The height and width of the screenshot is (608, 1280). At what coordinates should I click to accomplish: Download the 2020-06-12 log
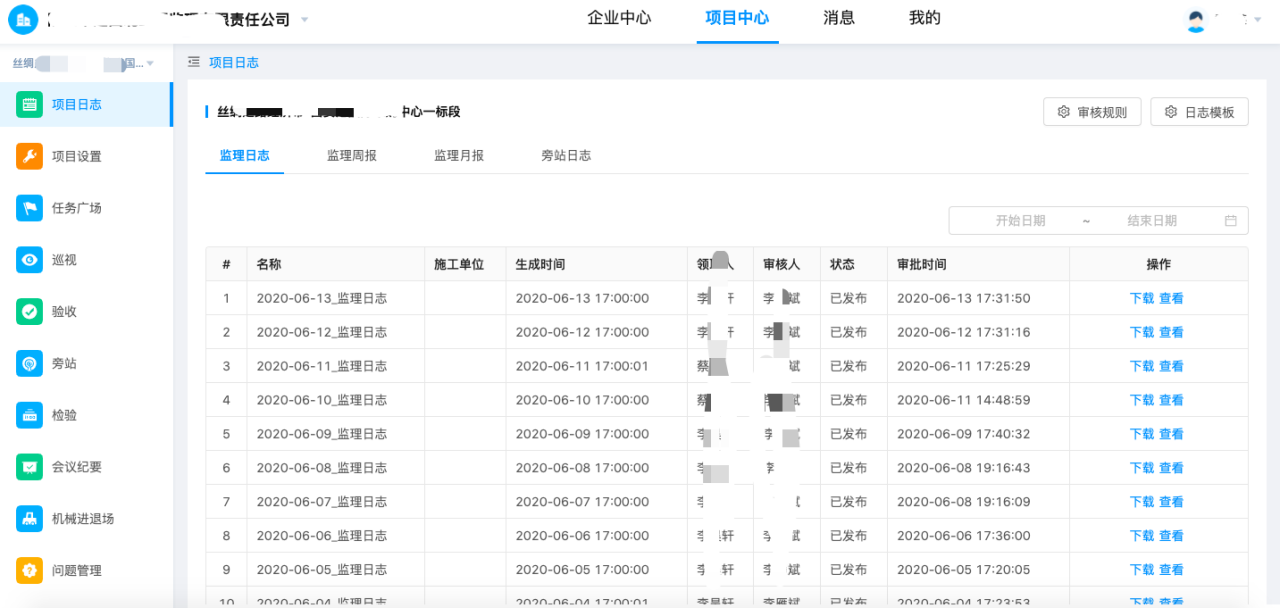coord(1142,332)
